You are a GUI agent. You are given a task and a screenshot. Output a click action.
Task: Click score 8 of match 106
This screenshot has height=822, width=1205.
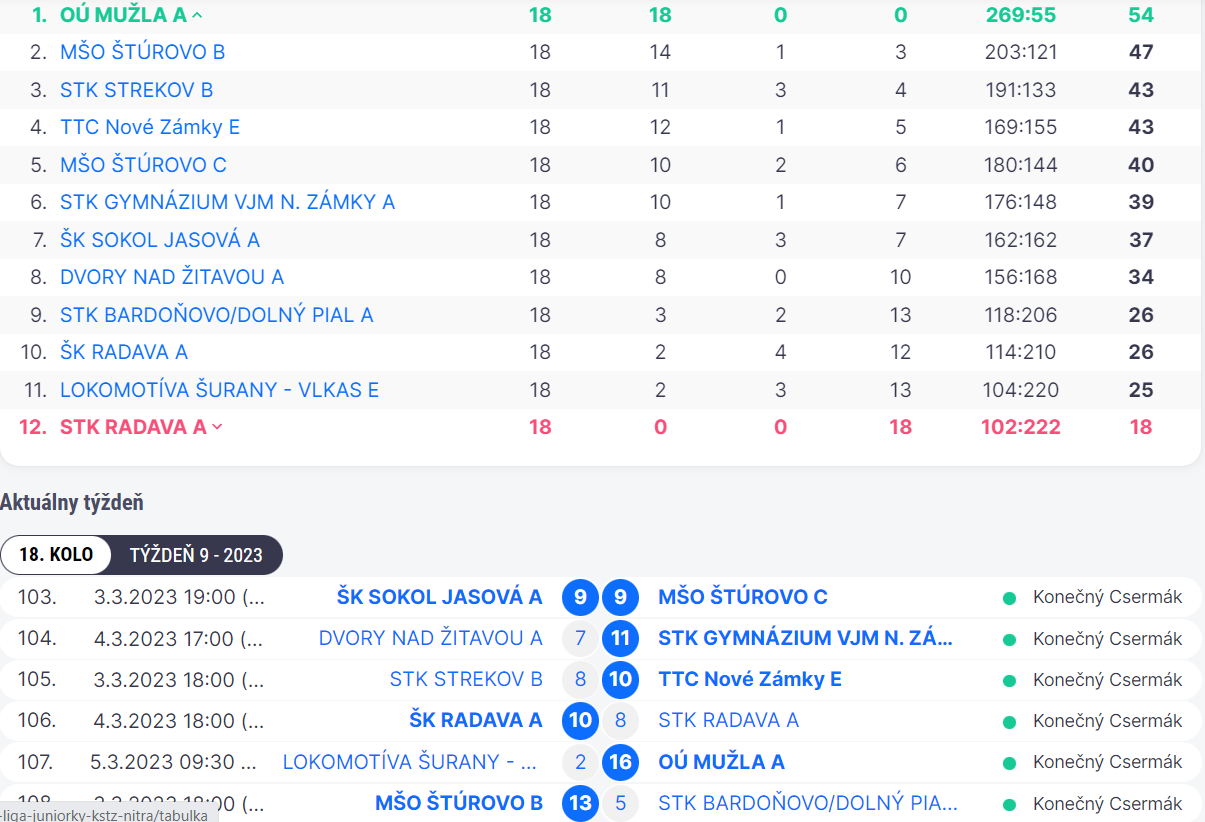[620, 721]
